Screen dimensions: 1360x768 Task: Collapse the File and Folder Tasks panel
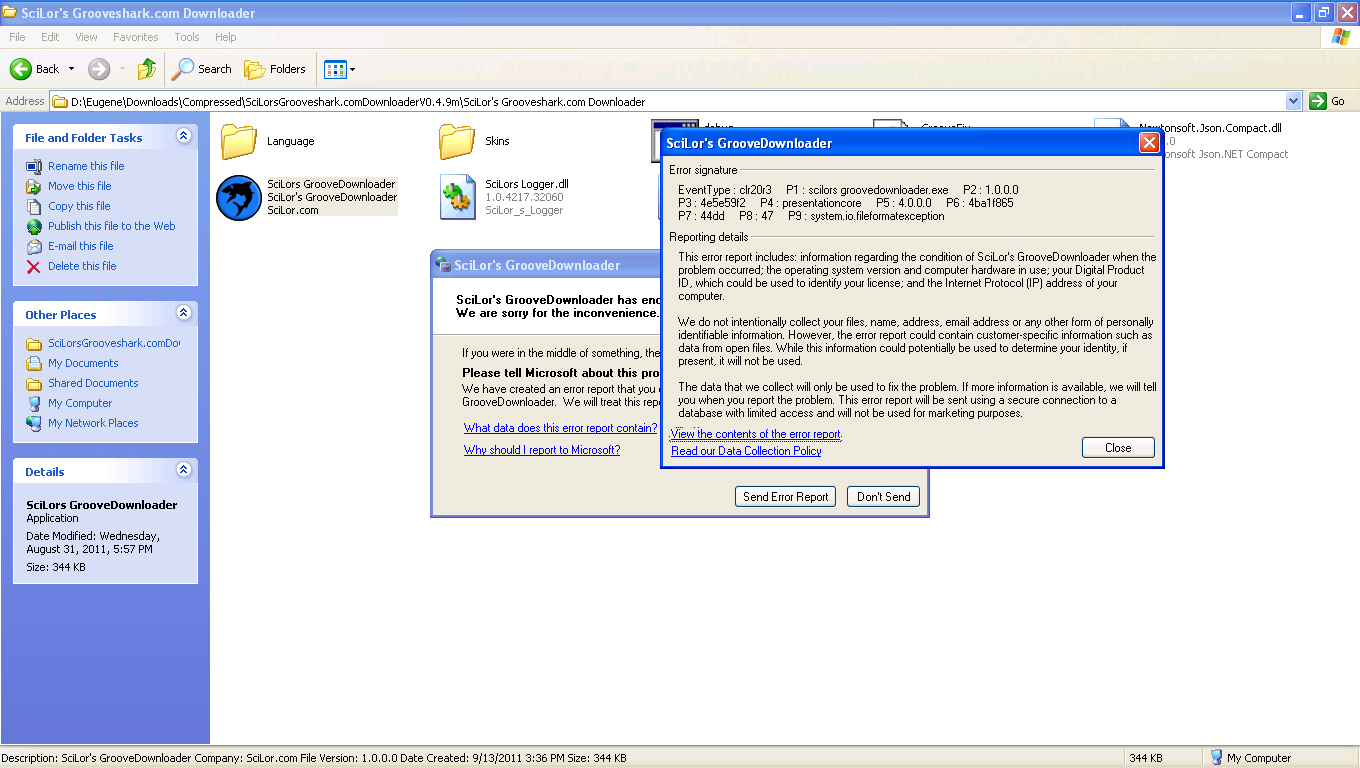pos(183,135)
